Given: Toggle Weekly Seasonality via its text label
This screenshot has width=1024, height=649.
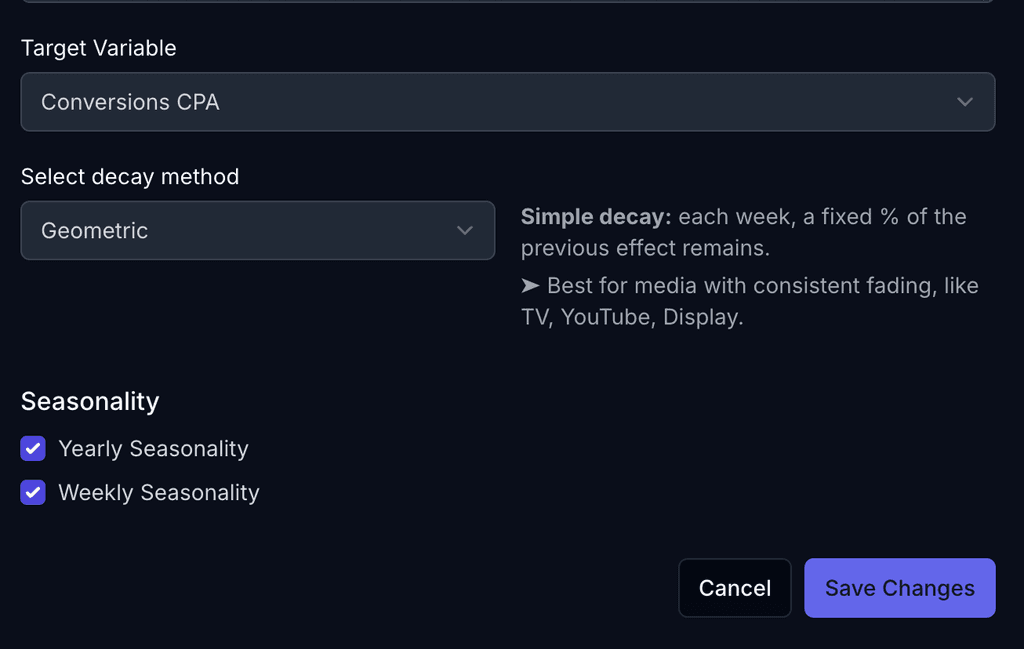Looking at the screenshot, I should tap(159, 492).
